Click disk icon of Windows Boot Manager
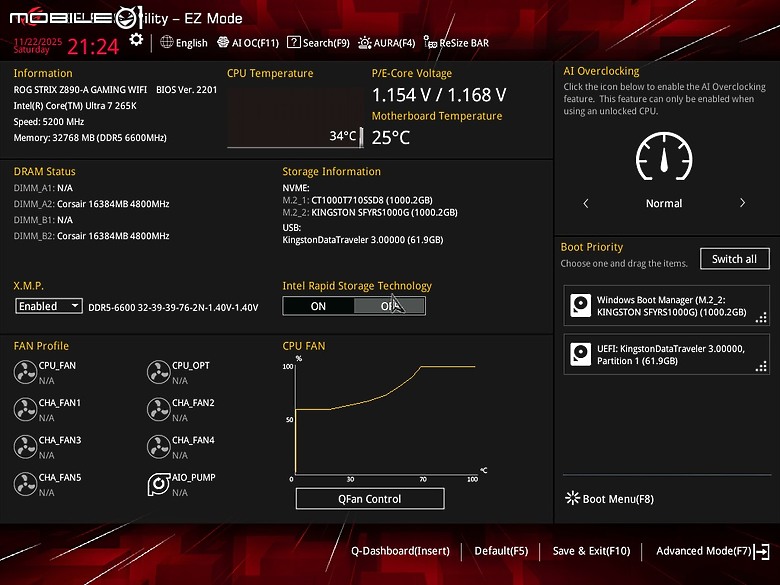The width and height of the screenshot is (780, 585). [x=581, y=306]
